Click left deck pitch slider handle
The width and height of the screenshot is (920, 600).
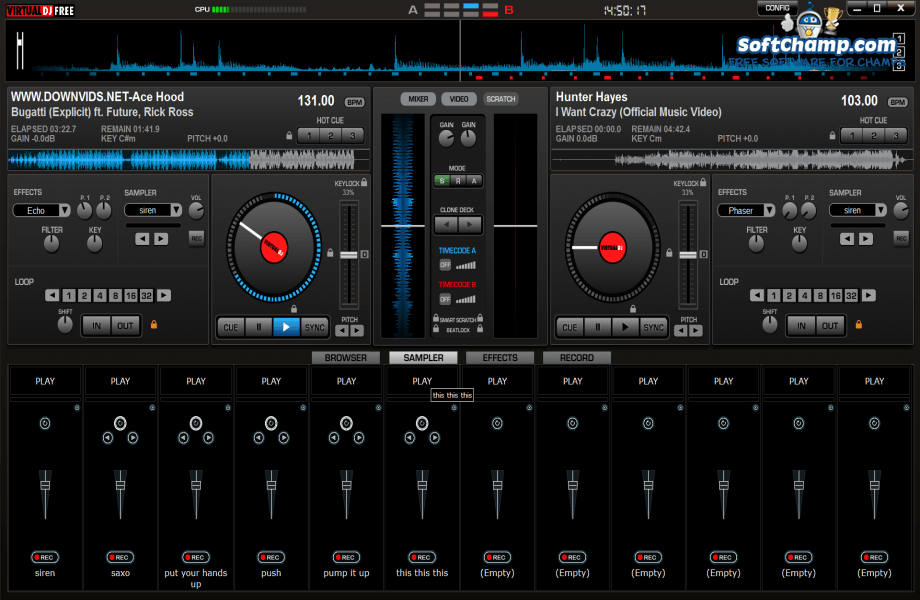(x=349, y=255)
